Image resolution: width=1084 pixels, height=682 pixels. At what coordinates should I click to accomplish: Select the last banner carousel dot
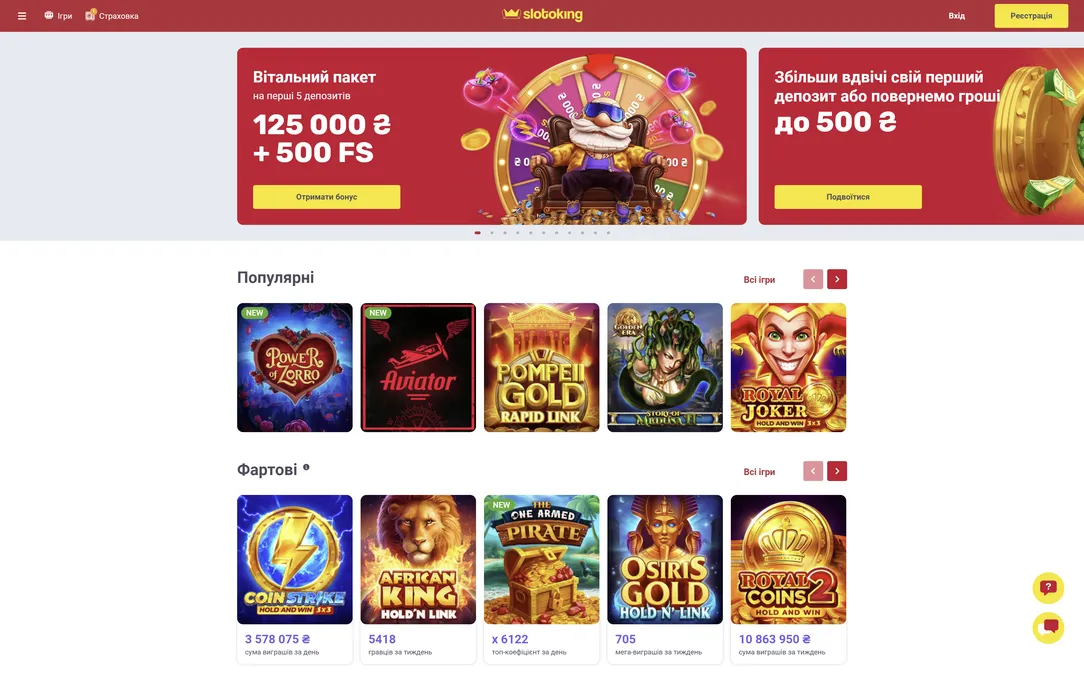pos(608,233)
